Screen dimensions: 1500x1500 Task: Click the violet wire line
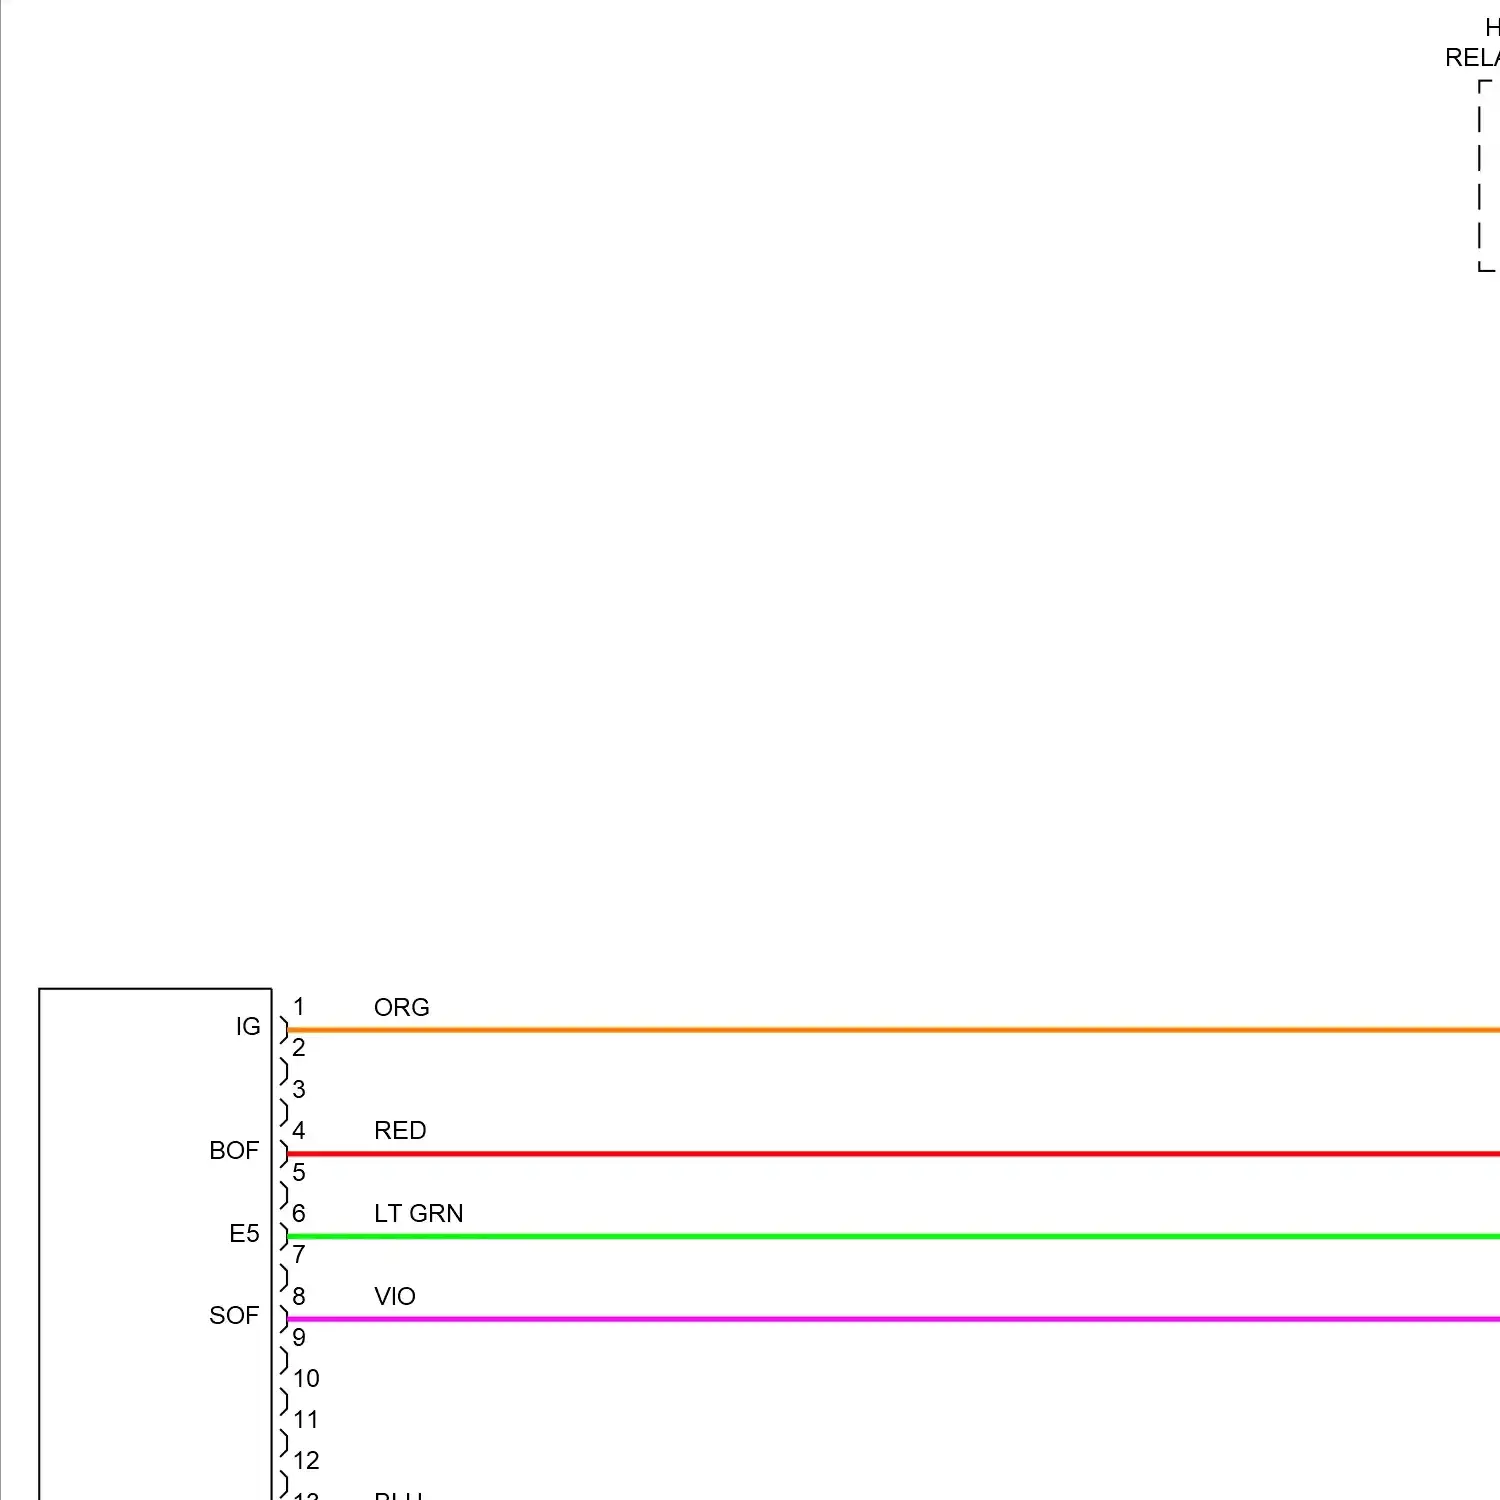[x=893, y=1319]
